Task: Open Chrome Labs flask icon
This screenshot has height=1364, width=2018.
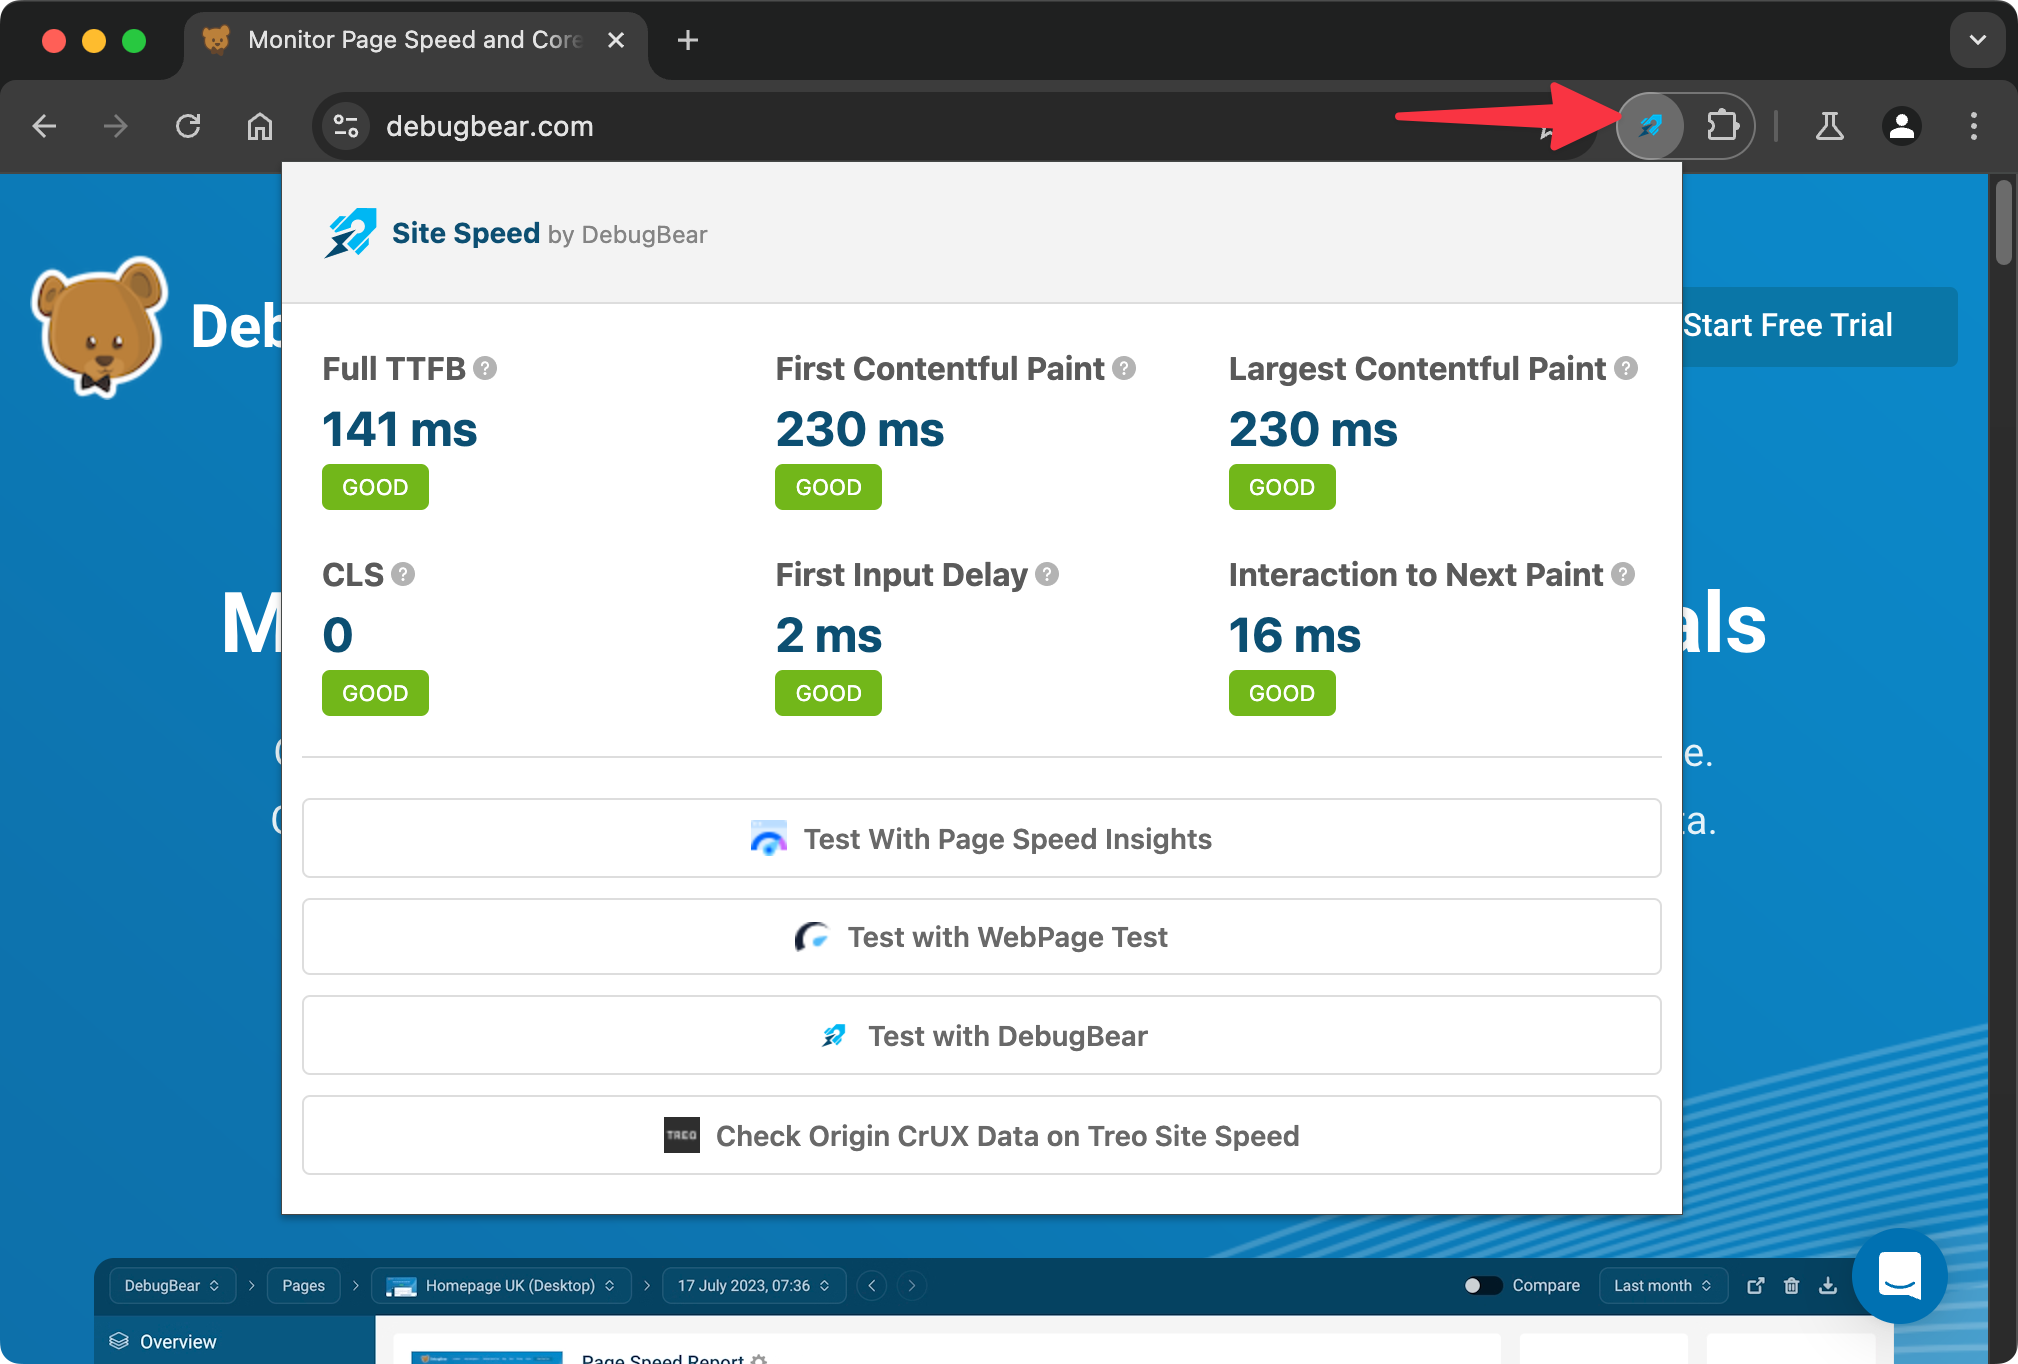Action: point(1829,126)
